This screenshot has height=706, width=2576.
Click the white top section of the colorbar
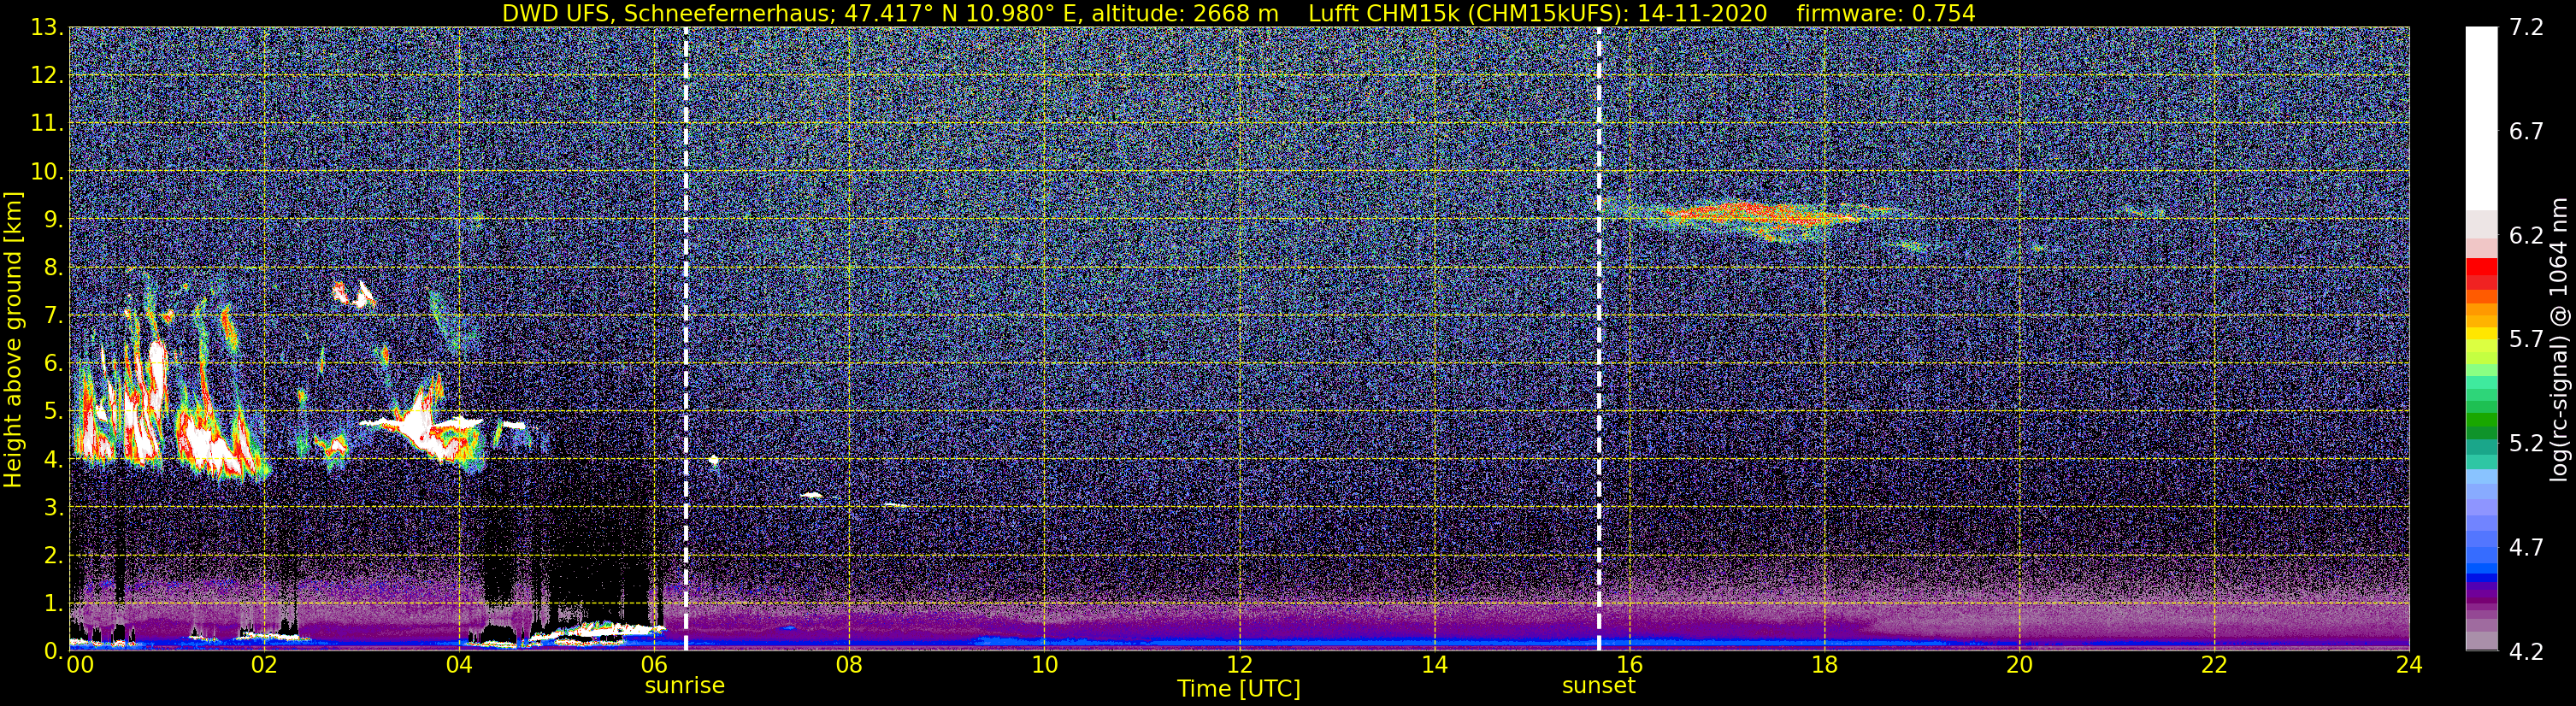[x=2481, y=118]
